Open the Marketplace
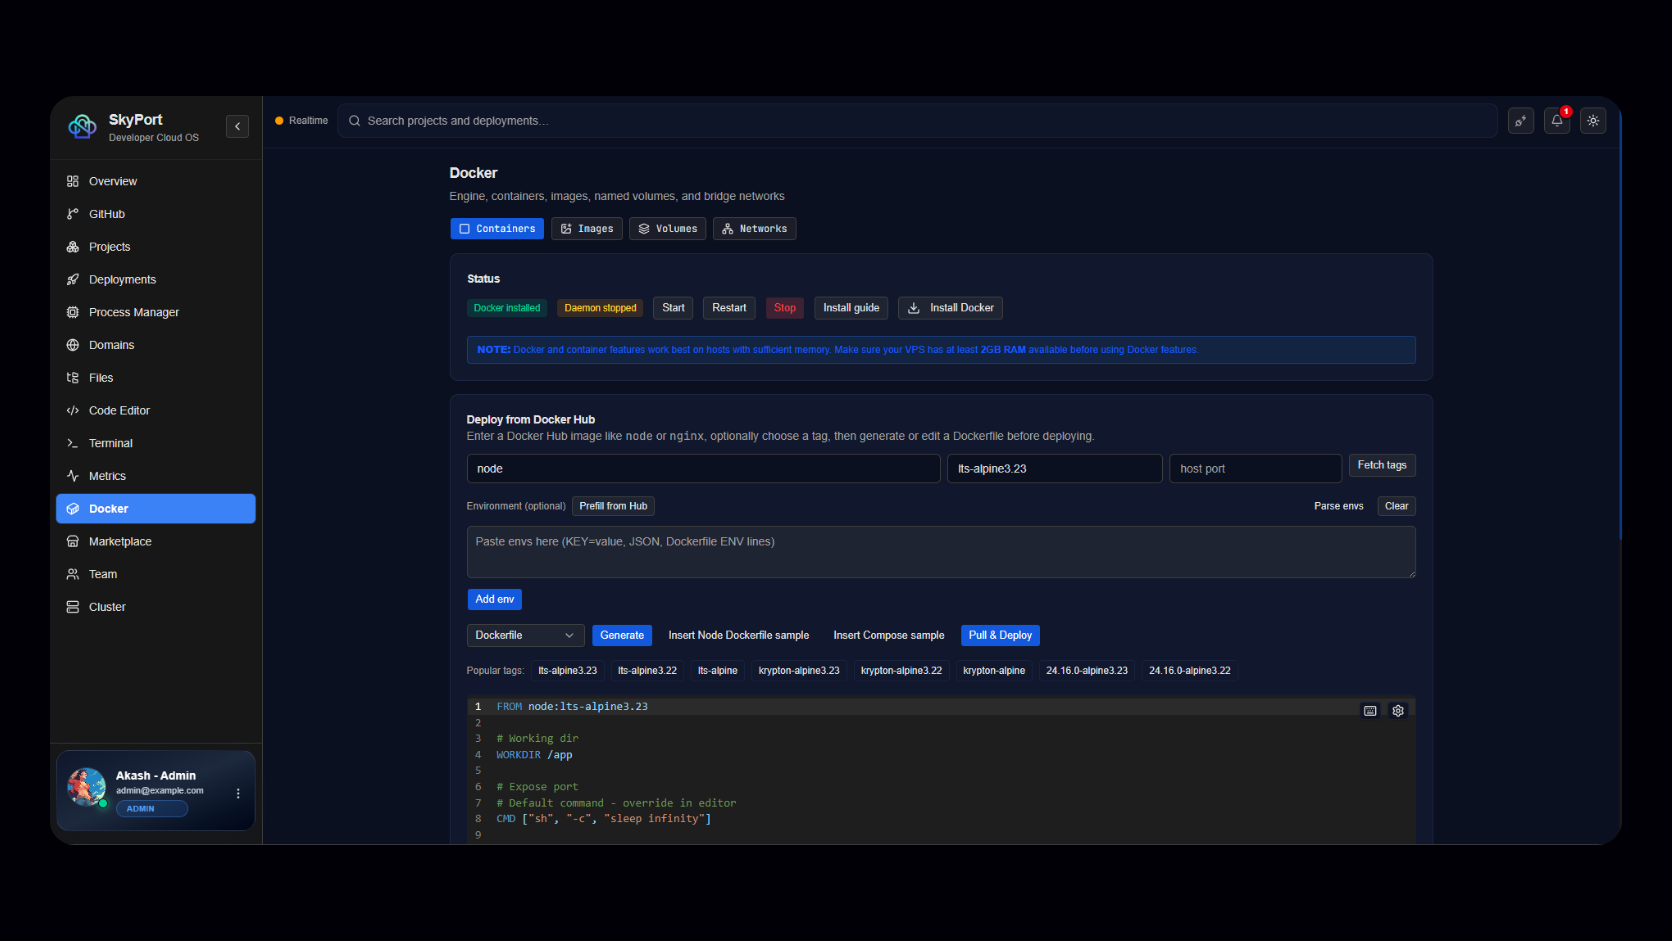 [x=156, y=542]
